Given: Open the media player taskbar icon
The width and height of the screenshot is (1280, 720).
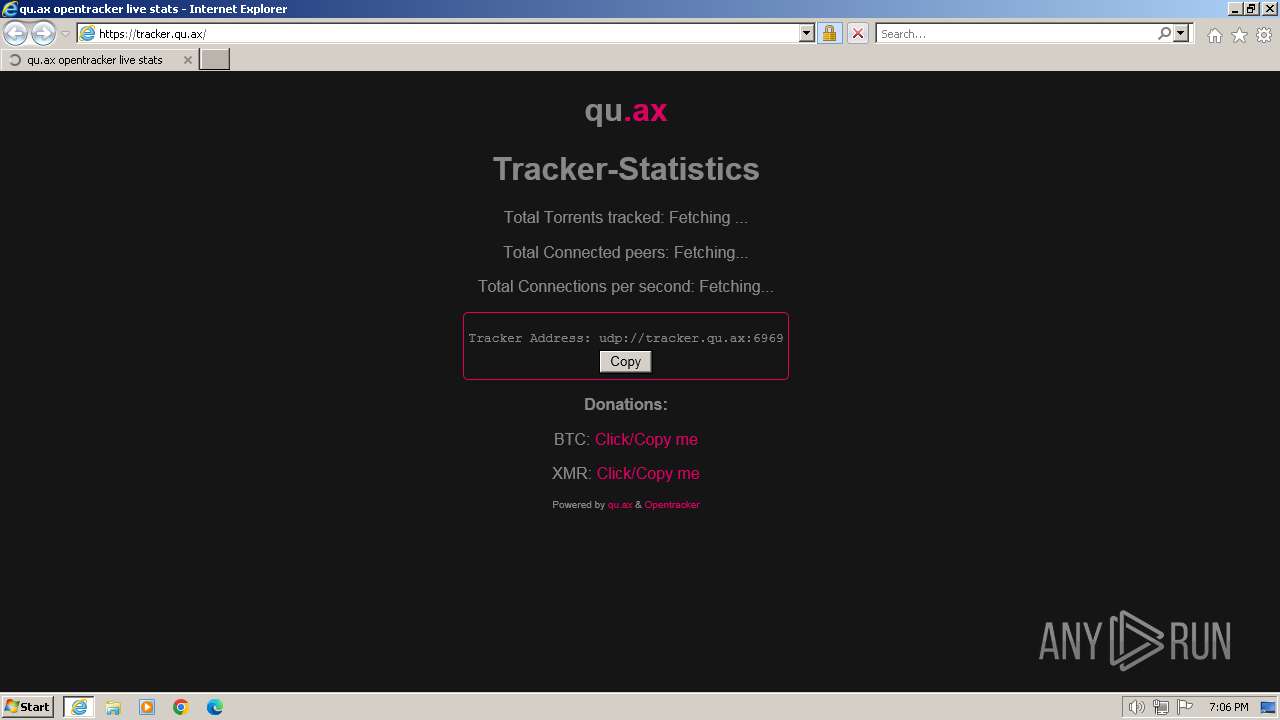Looking at the screenshot, I should 147,707.
